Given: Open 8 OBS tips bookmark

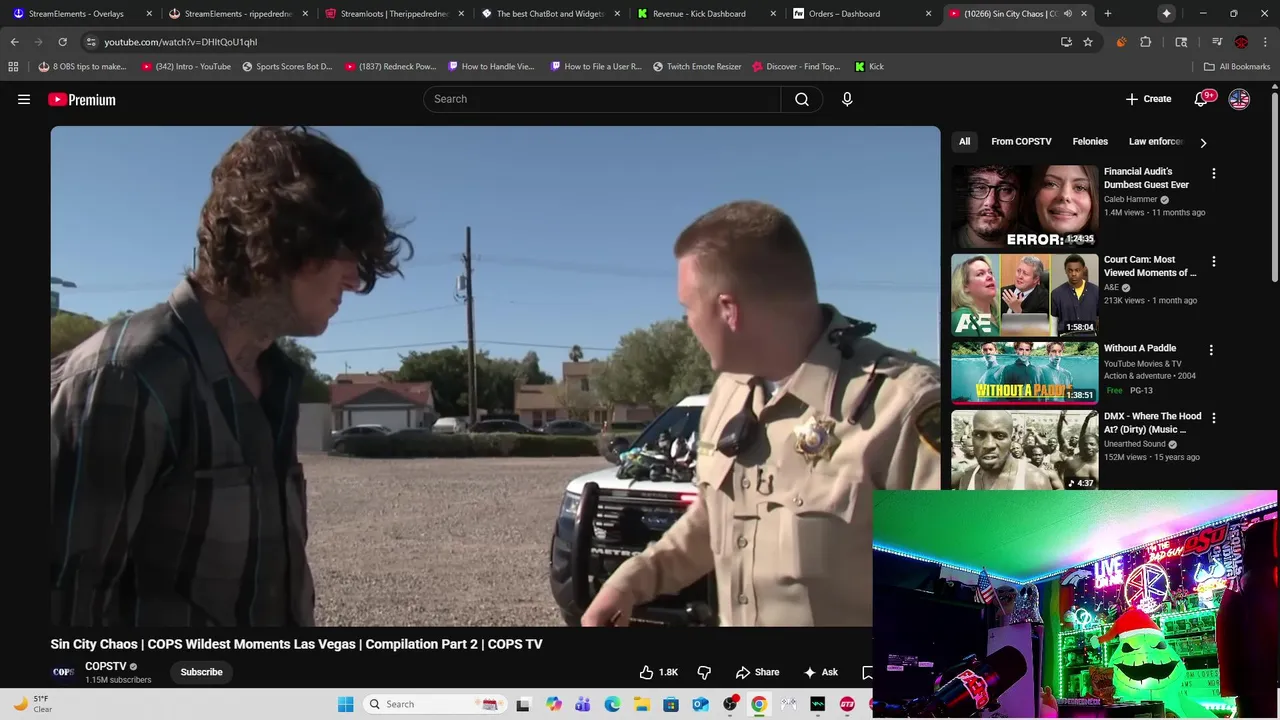Looking at the screenshot, I should 82,67.
